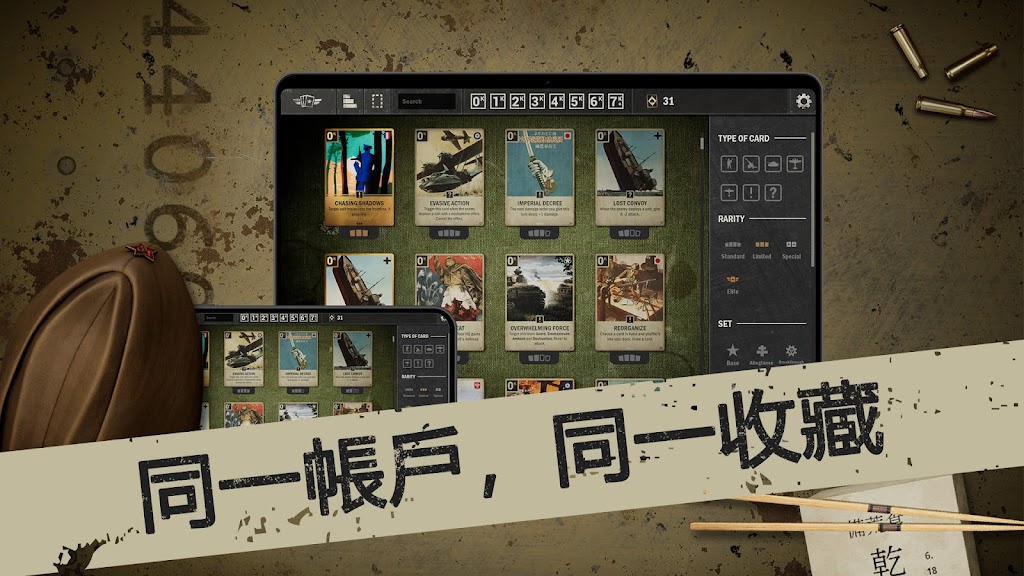Select the Lost Convoy card on tablet
Image resolution: width=1024 pixels, height=576 pixels.
630,177
